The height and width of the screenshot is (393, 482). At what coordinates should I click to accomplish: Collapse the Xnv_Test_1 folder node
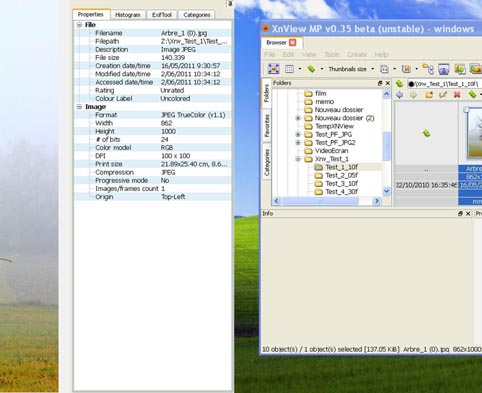[x=298, y=159]
